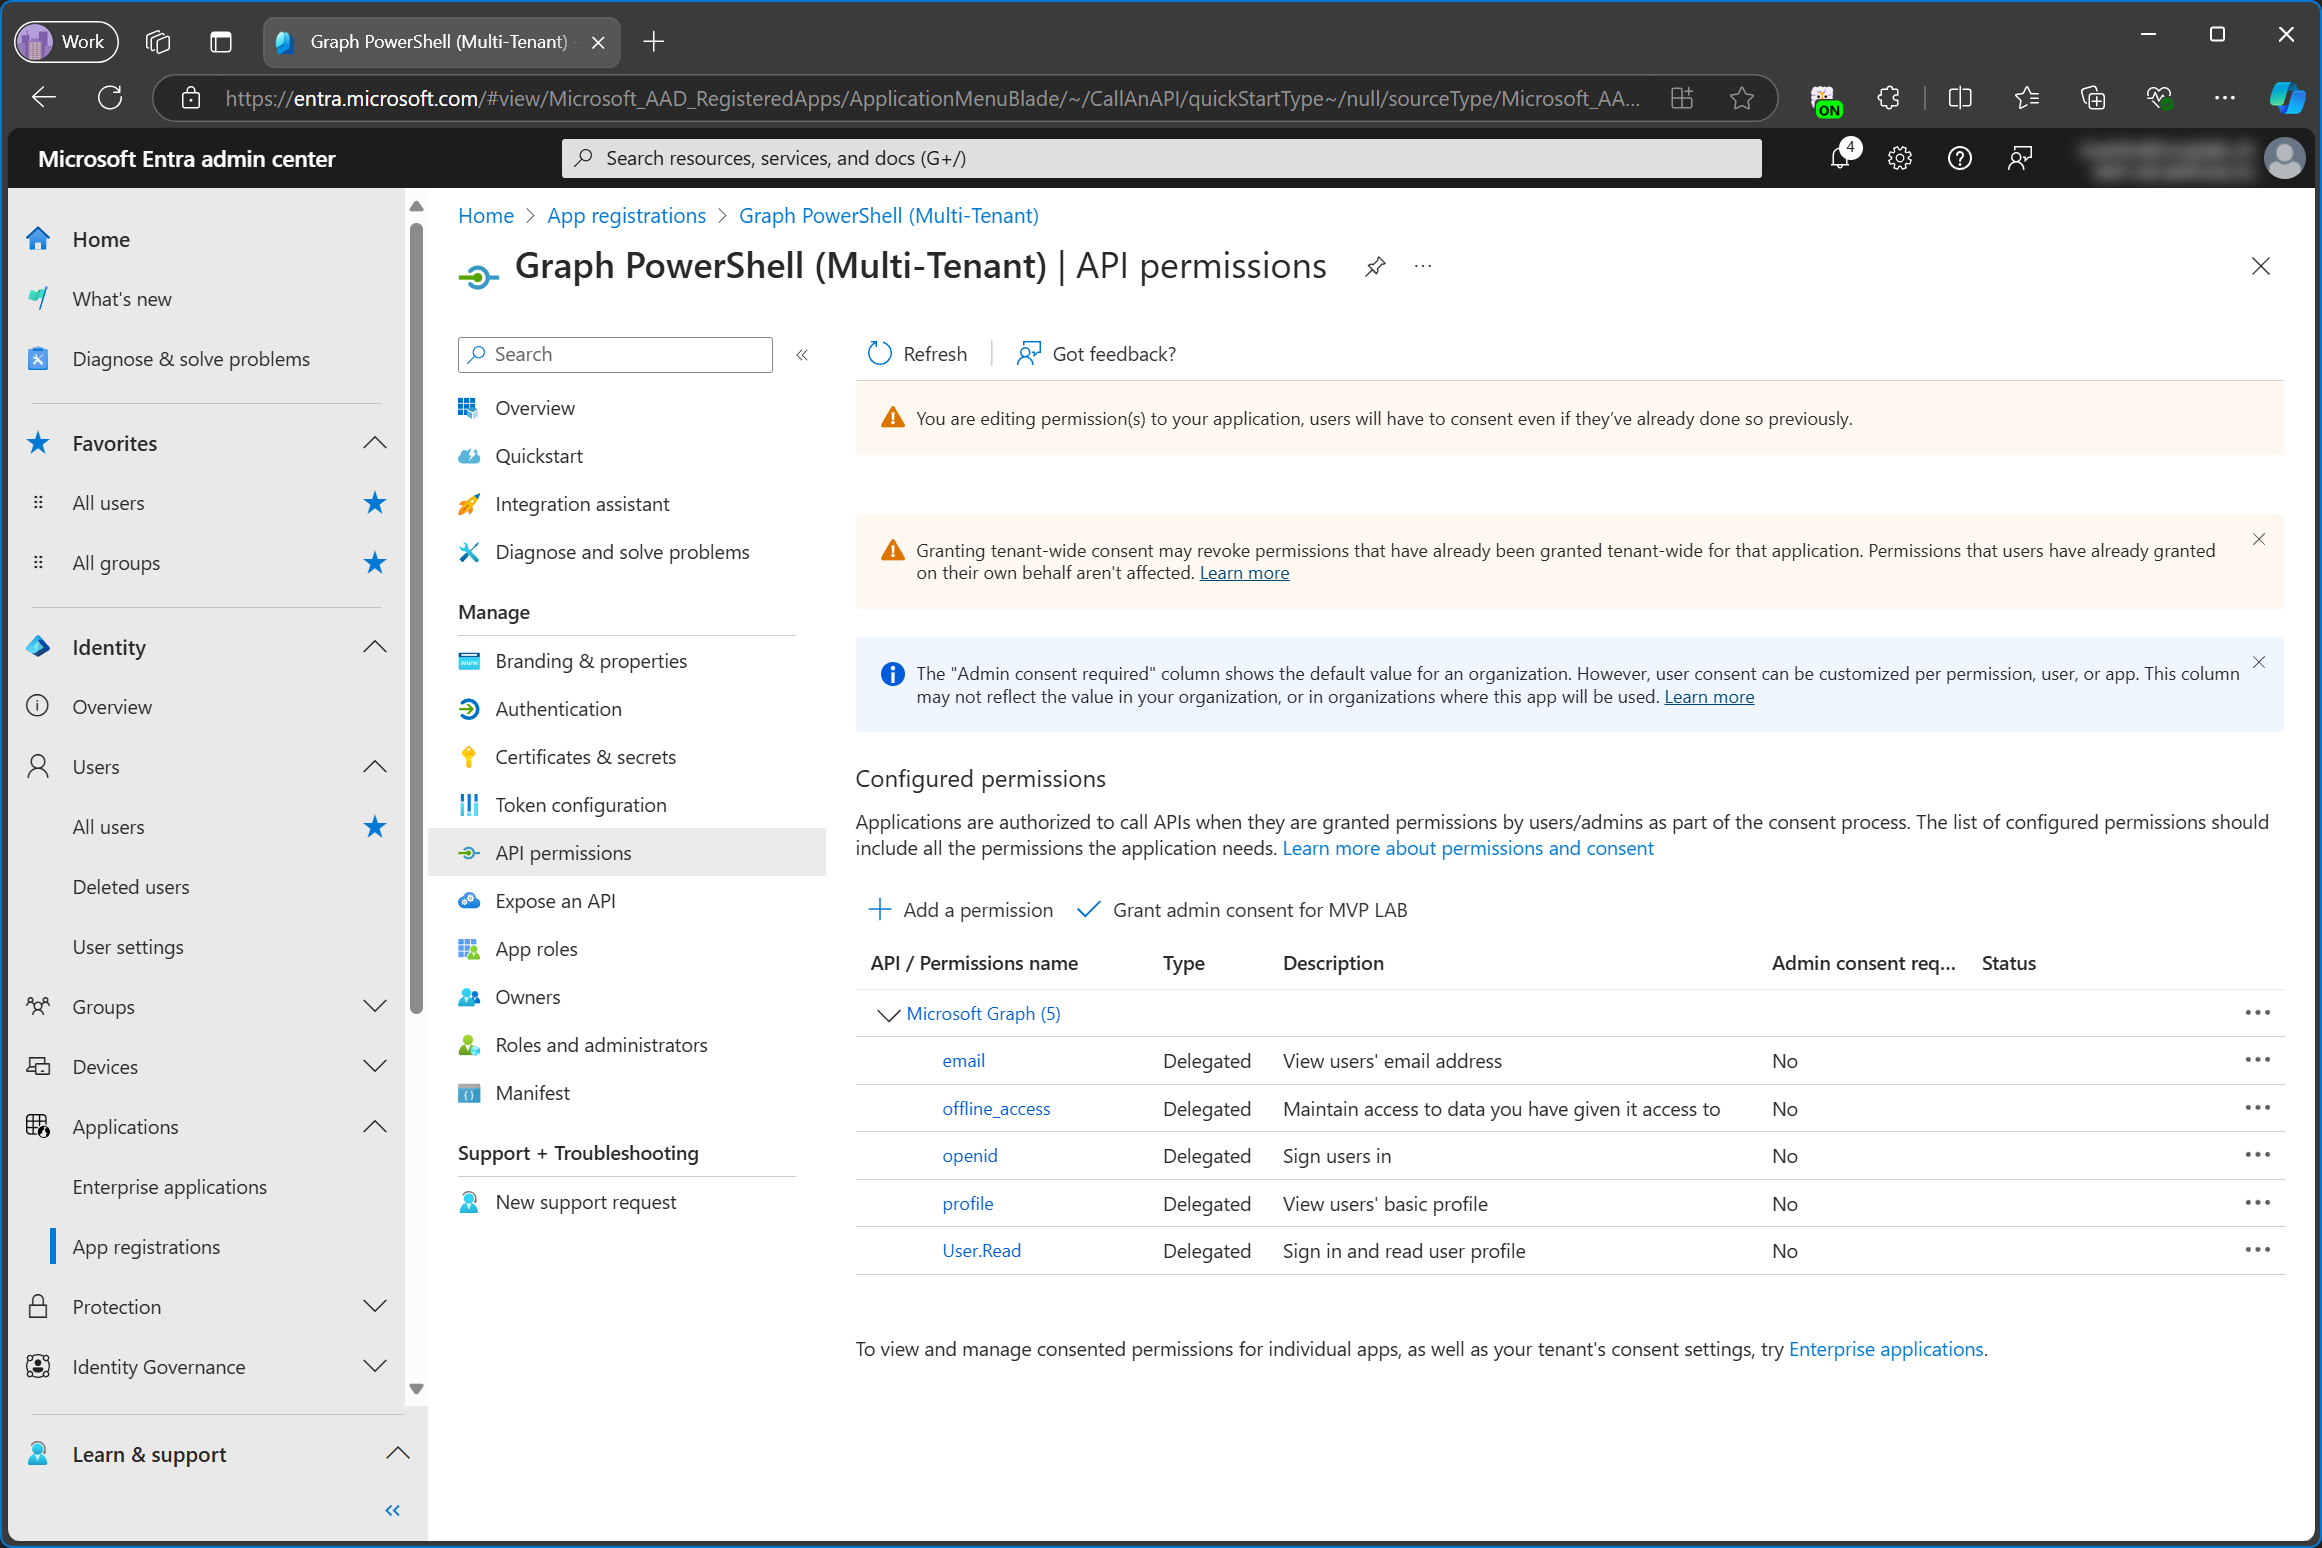Viewport: 2322px width, 1548px height.
Task: Click Grant admin consent for MVP LAB
Action: 1241,910
